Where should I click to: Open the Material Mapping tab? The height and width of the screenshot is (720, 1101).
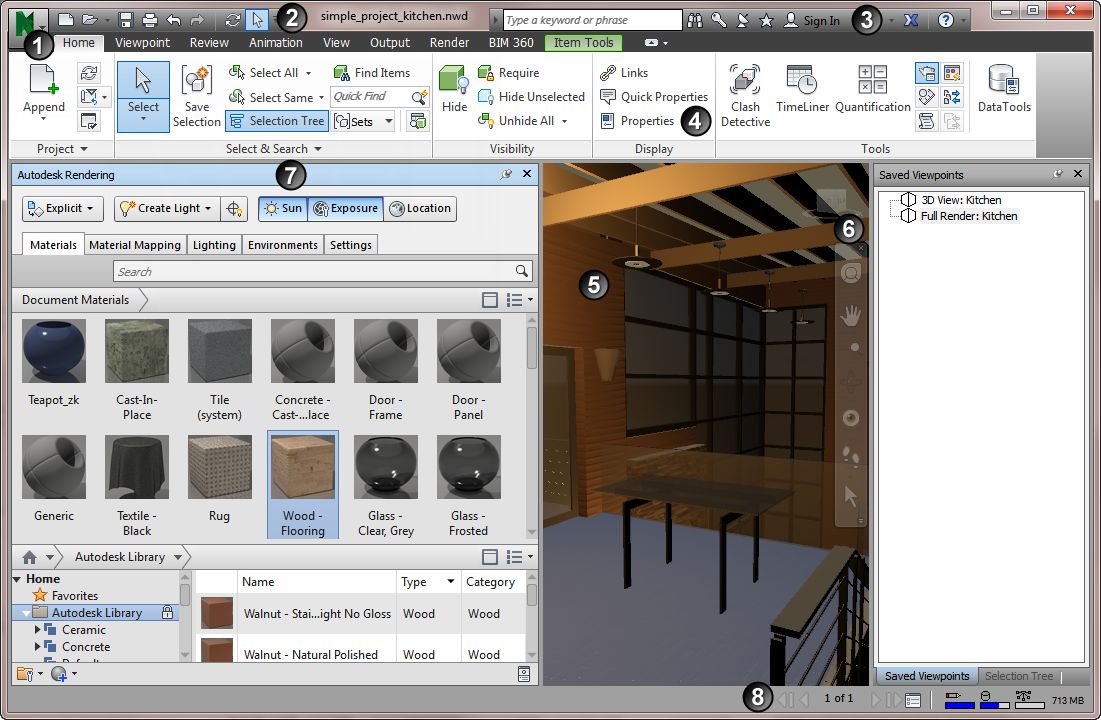point(135,245)
